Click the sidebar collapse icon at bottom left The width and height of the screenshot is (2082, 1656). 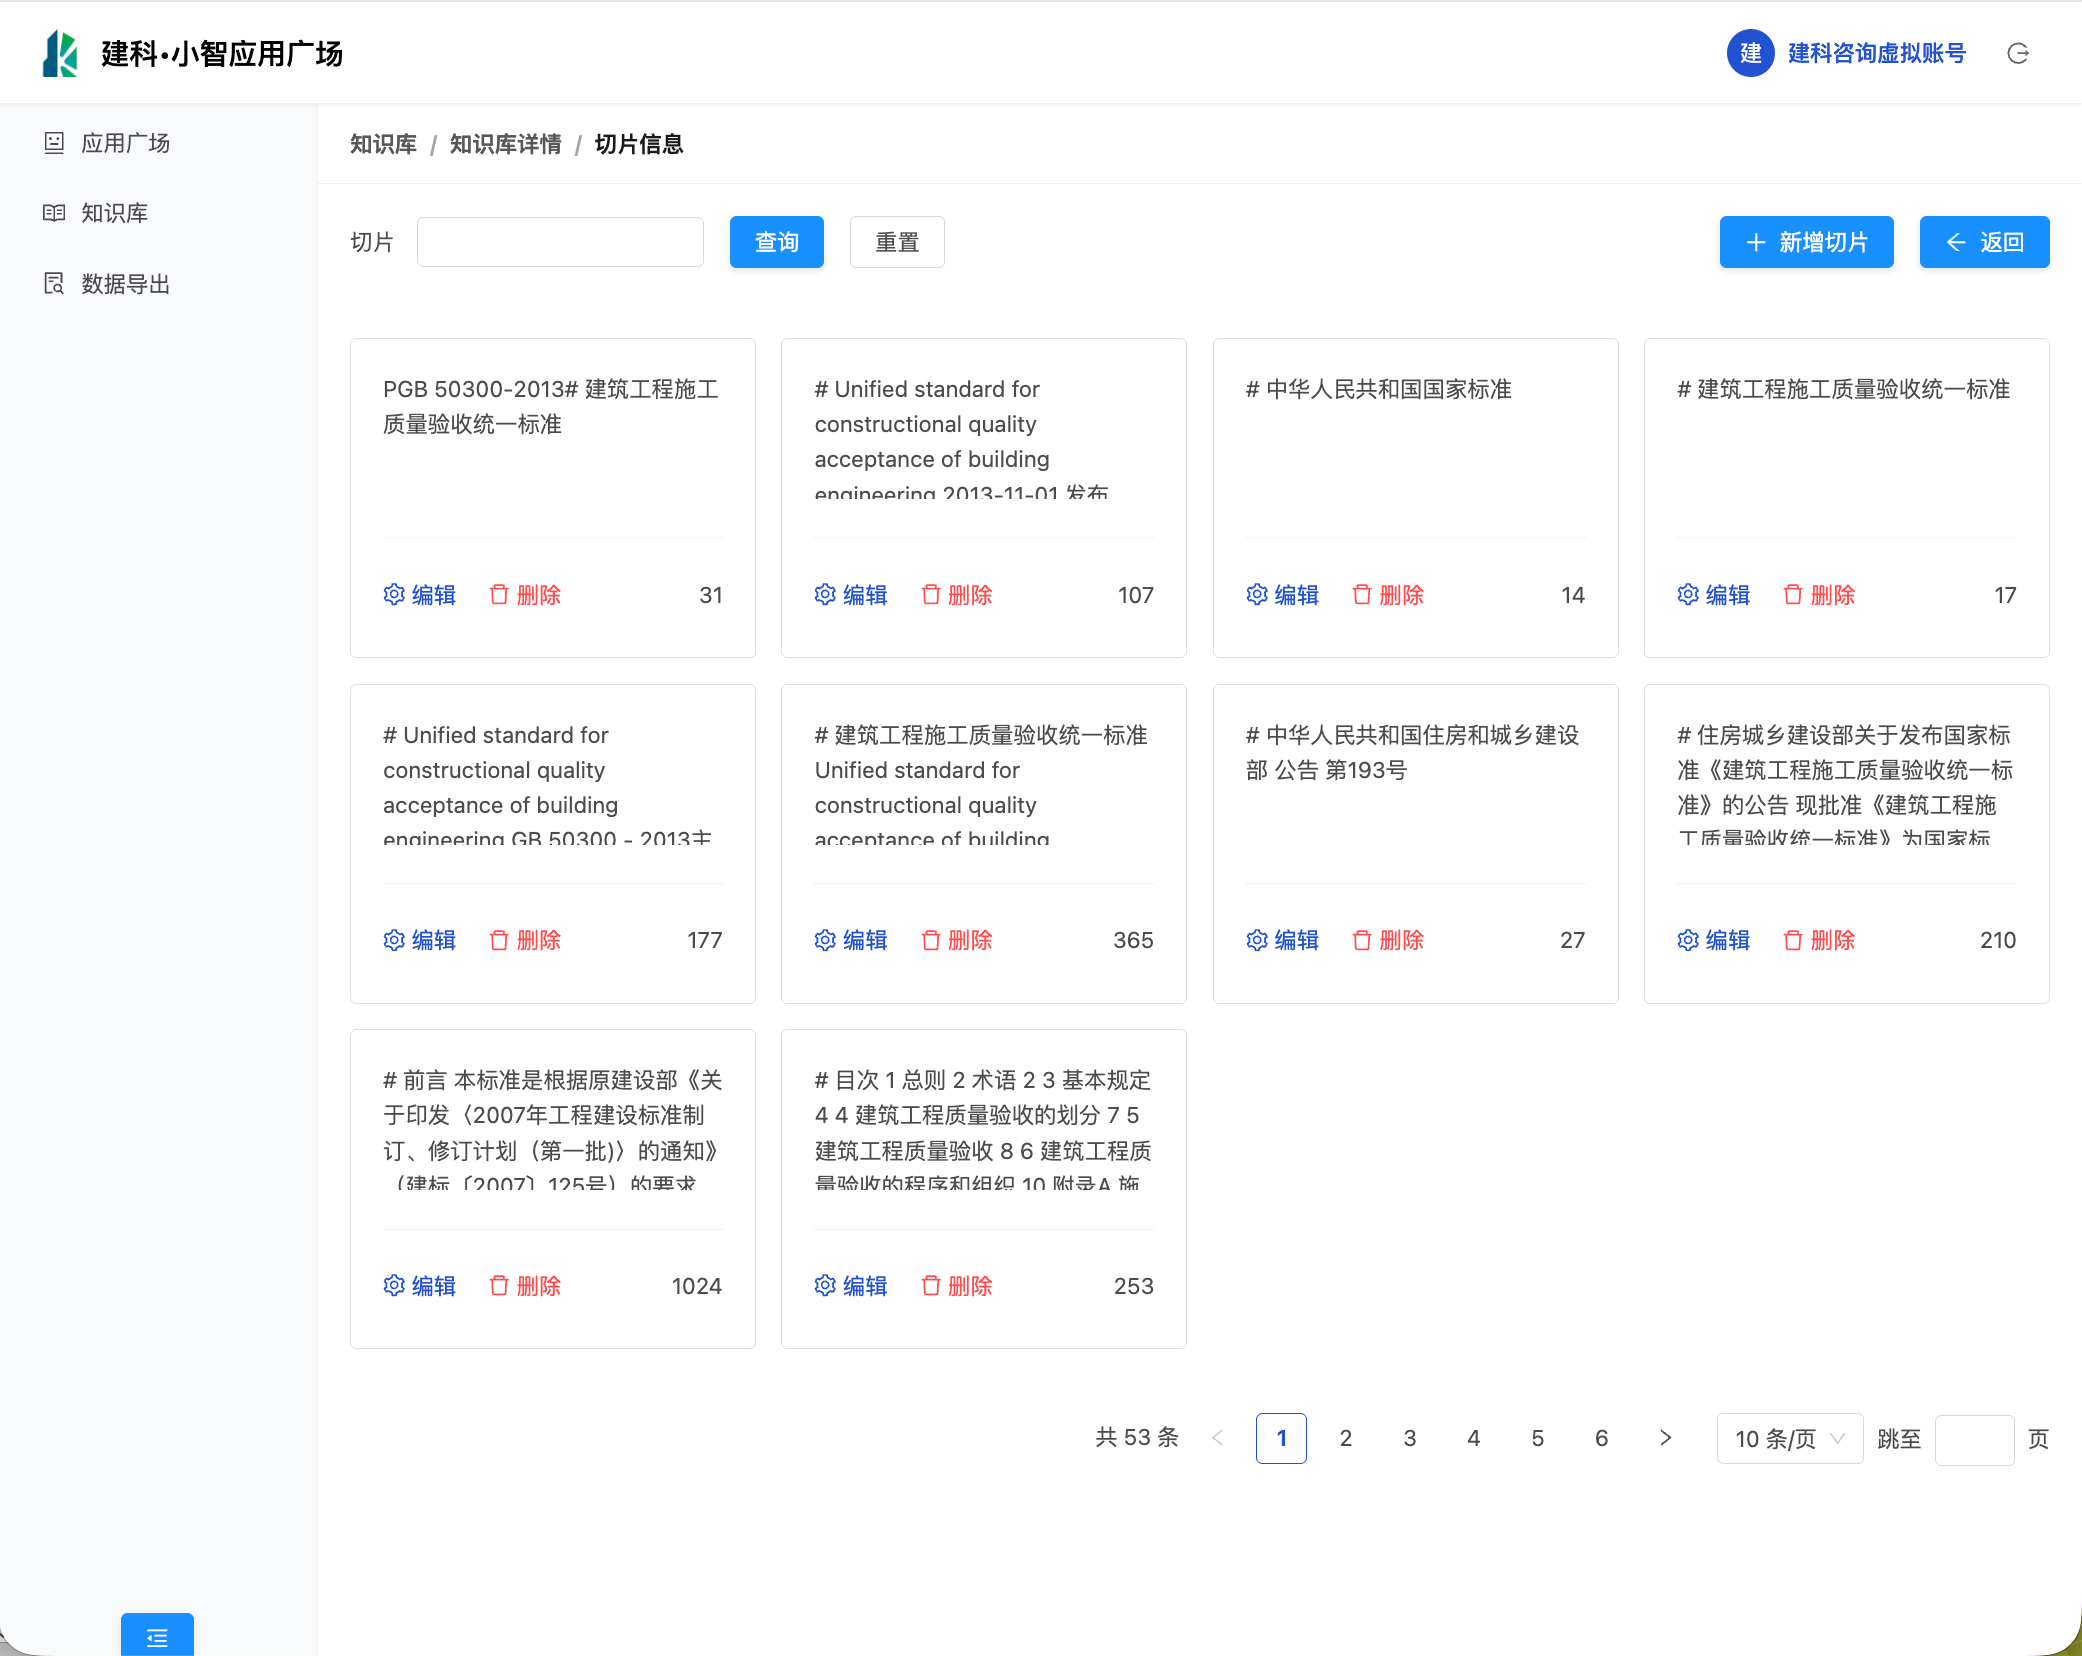coord(157,1637)
